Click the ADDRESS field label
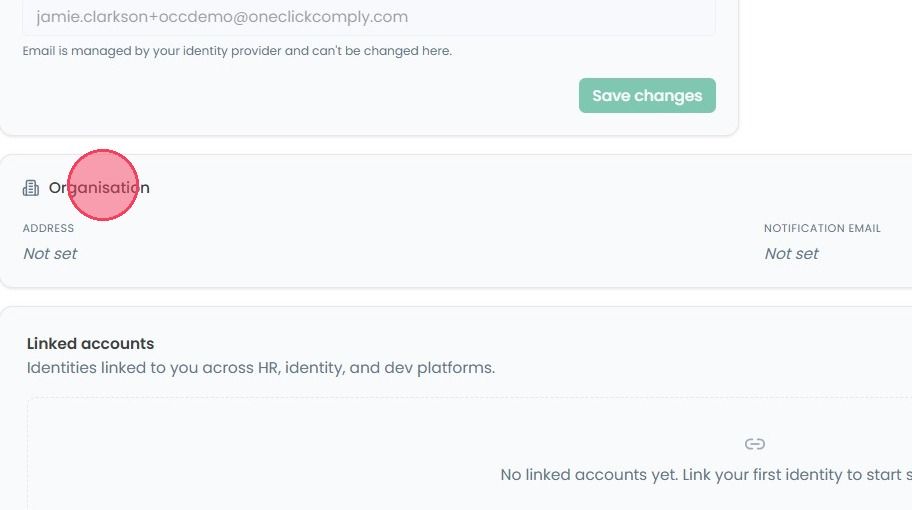912x510 pixels. click(x=48, y=229)
